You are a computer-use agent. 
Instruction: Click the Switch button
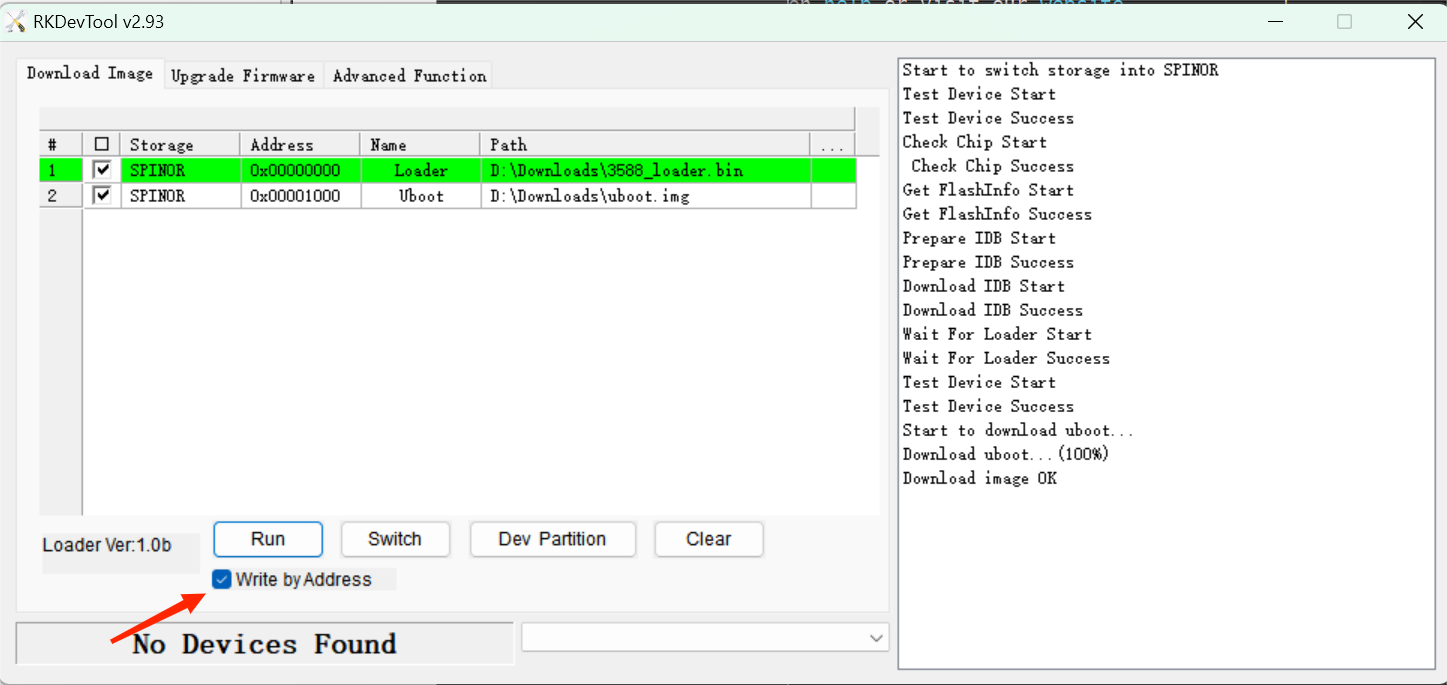pyautogui.click(x=395, y=539)
